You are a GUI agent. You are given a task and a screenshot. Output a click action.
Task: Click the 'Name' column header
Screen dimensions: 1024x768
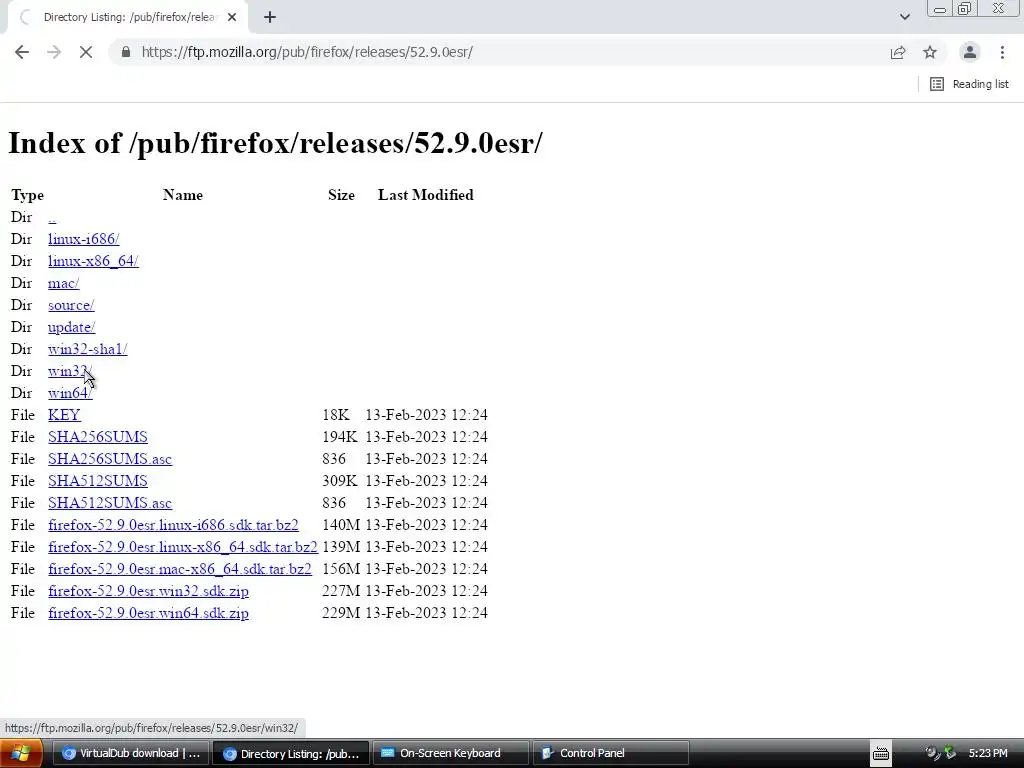(183, 195)
